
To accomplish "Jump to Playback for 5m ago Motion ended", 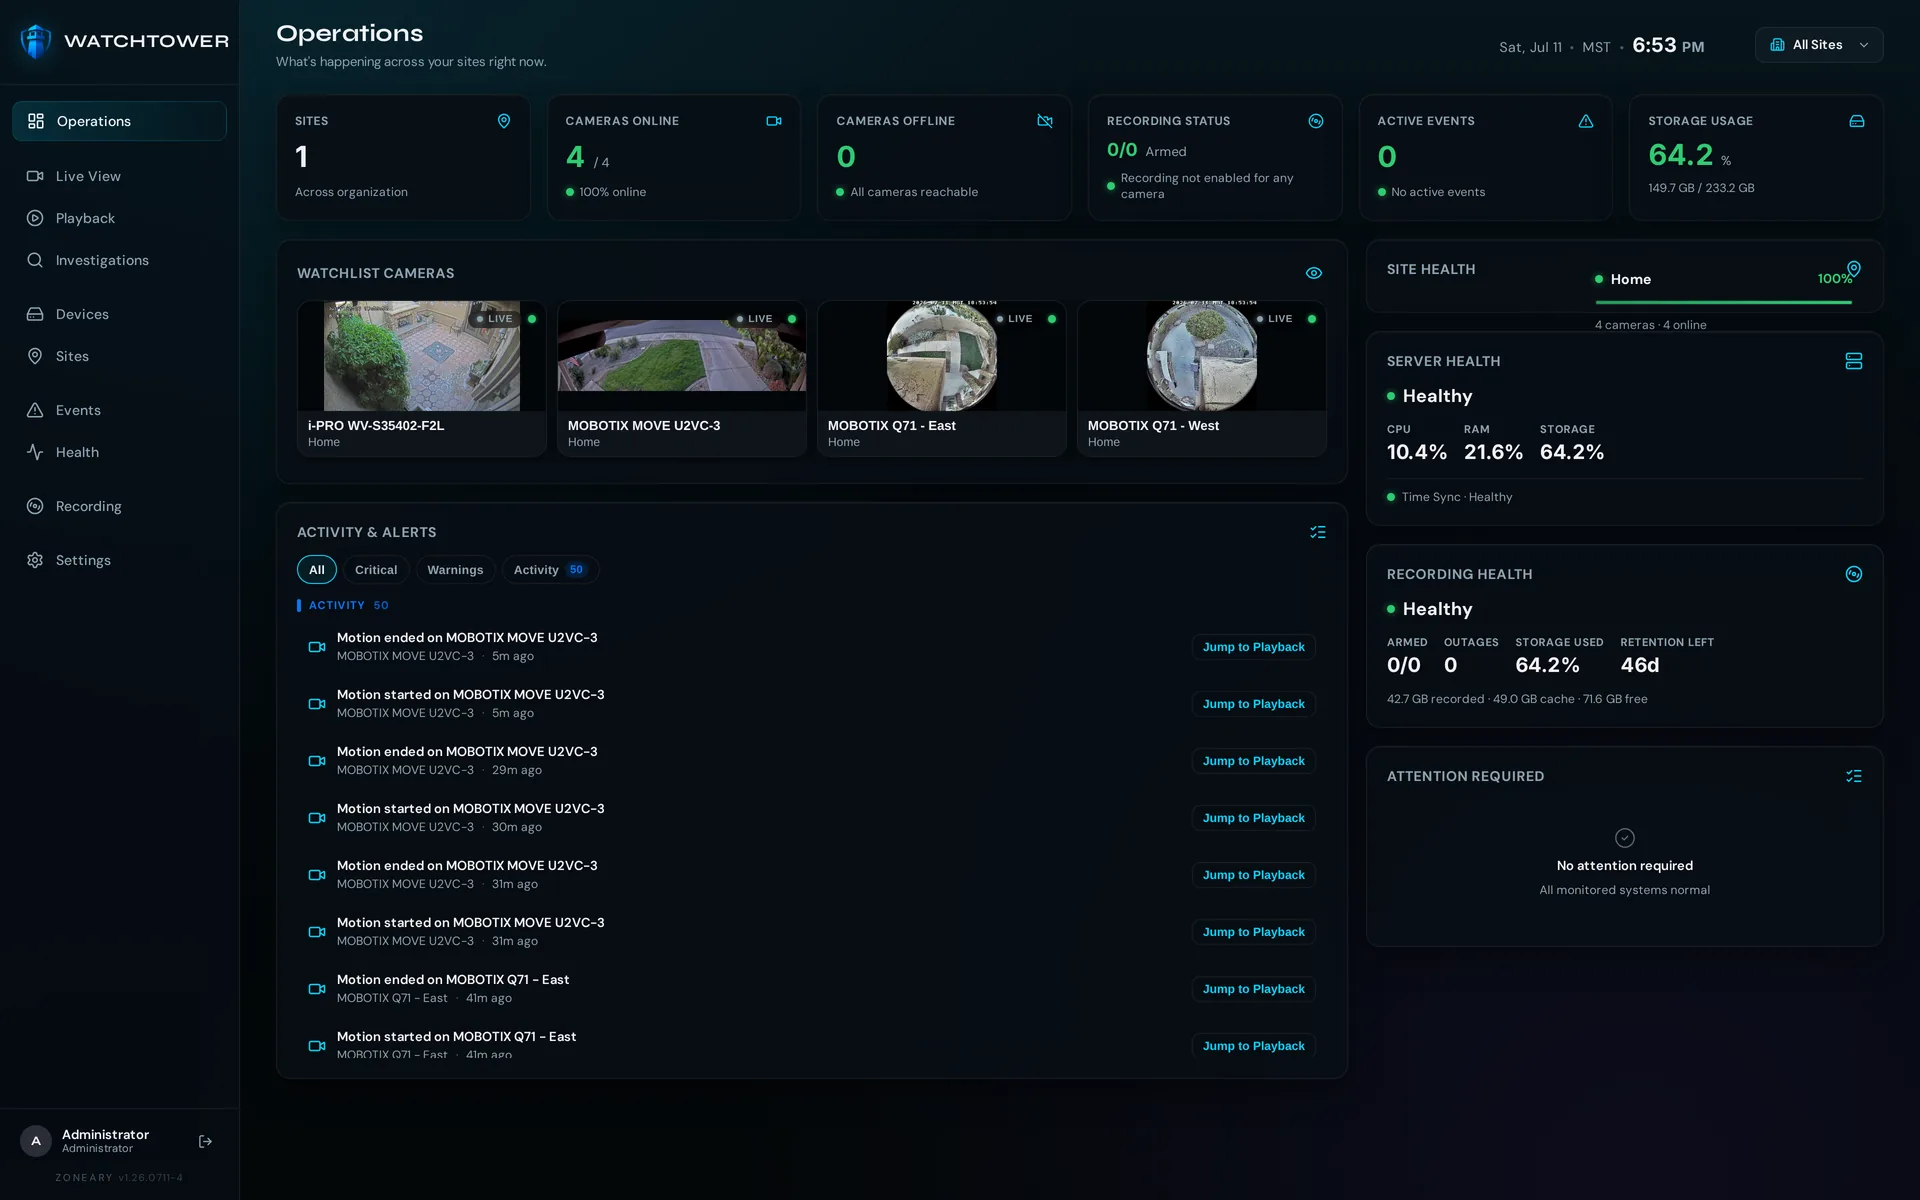I will [1253, 647].
